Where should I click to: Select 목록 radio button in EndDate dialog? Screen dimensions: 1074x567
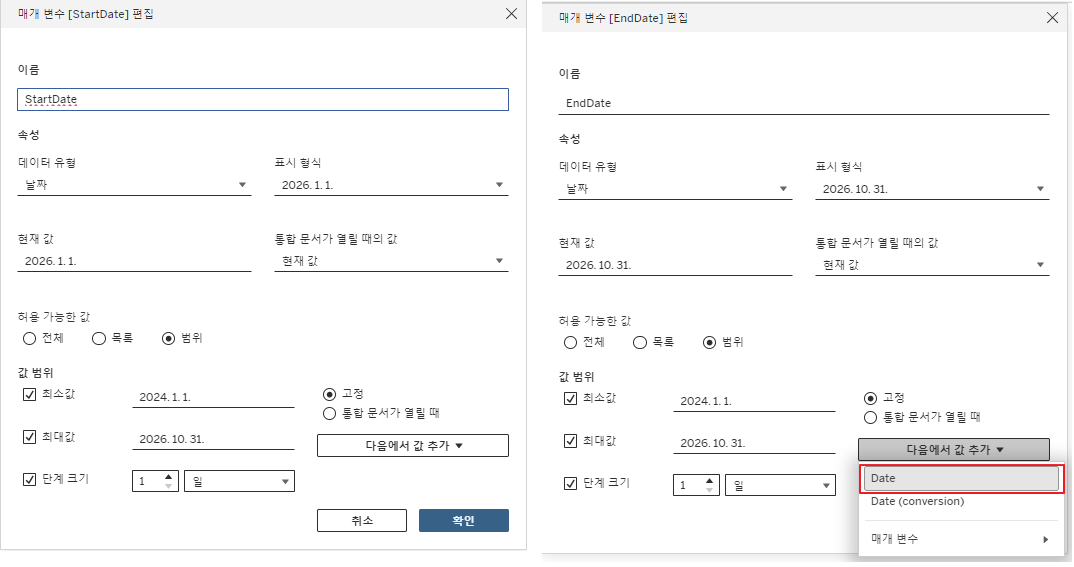[640, 342]
